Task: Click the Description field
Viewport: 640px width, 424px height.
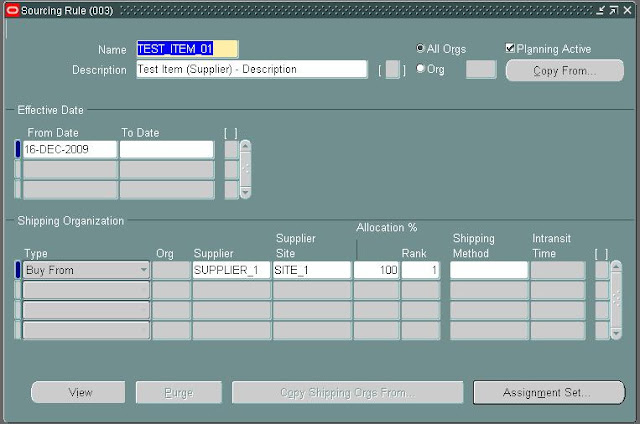Action: (252, 69)
